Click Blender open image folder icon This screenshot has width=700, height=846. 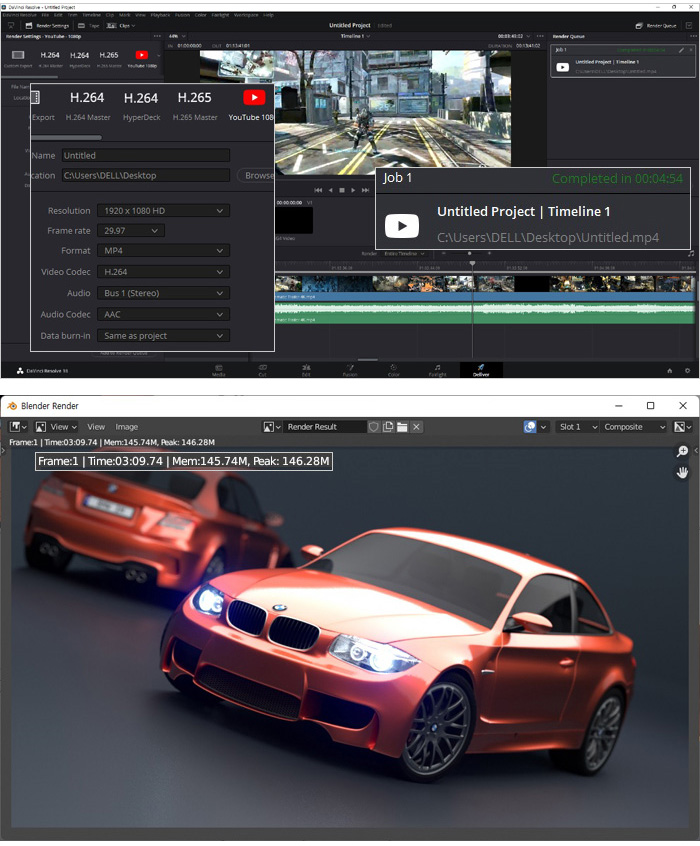(x=402, y=427)
